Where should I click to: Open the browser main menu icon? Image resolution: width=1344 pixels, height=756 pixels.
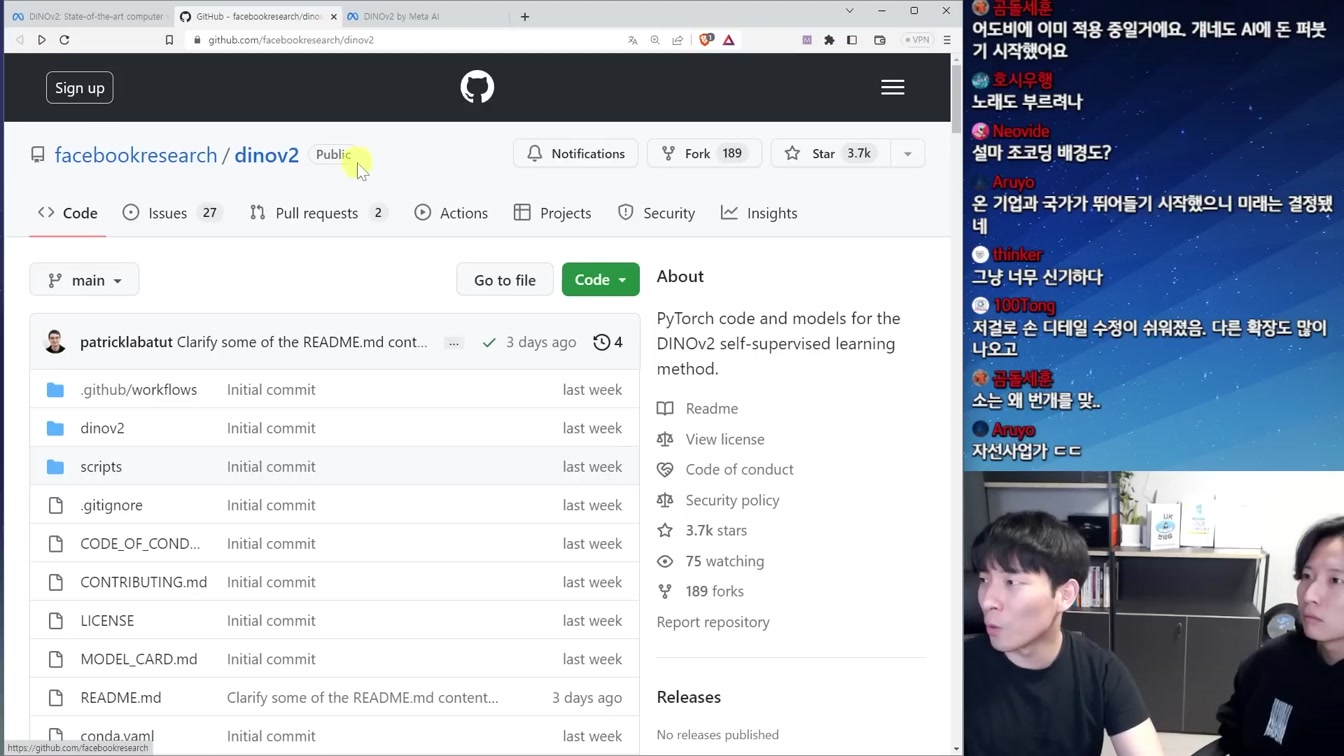tap(947, 40)
